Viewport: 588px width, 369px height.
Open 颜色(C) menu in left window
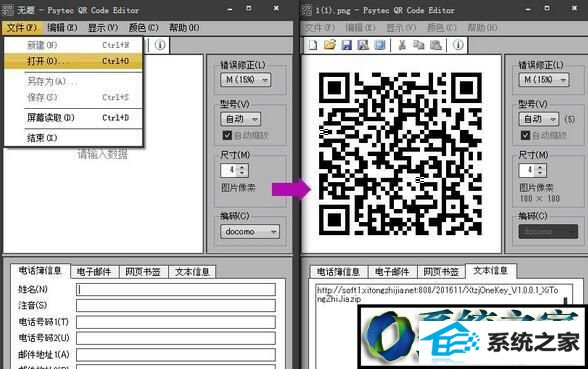[x=143, y=28]
